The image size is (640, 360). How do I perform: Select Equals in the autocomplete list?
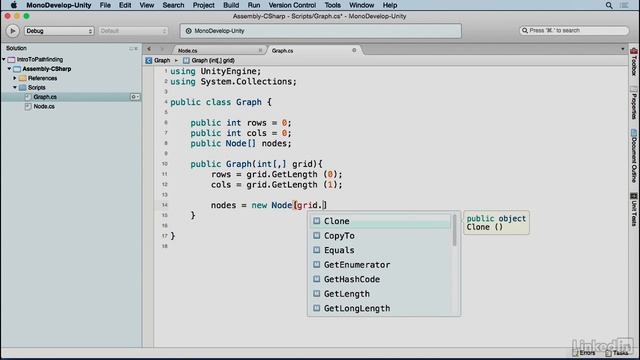[381, 250]
